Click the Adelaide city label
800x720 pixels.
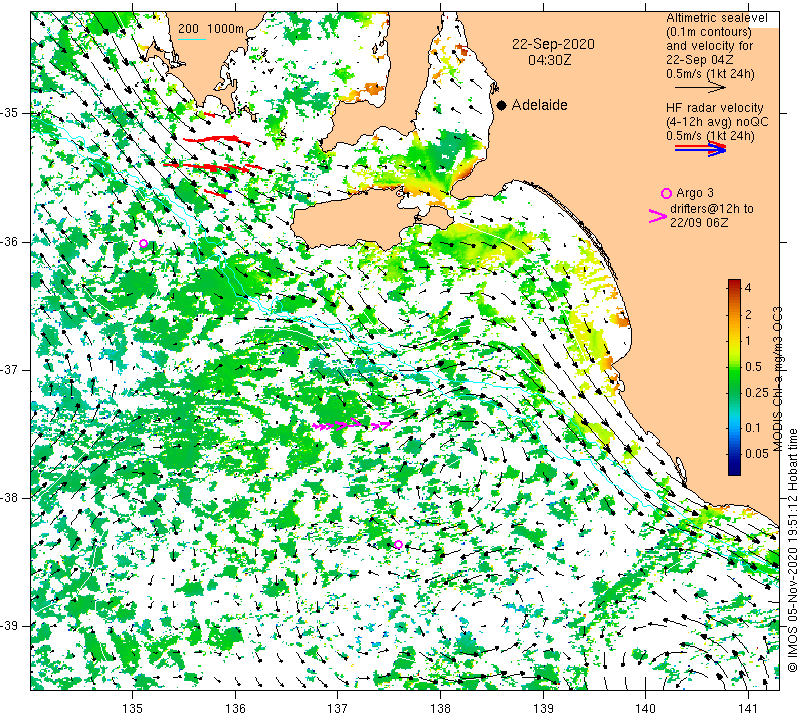pyautogui.click(x=539, y=105)
